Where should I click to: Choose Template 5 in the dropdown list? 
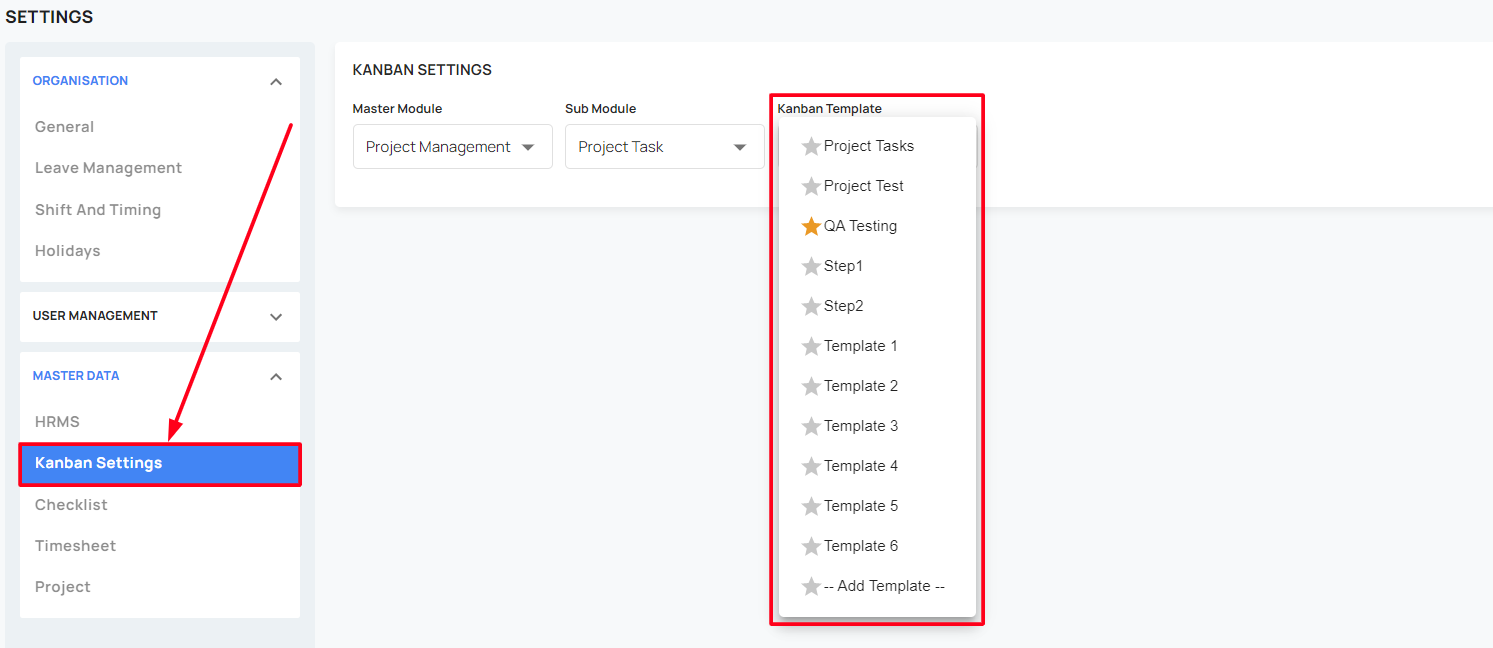861,506
